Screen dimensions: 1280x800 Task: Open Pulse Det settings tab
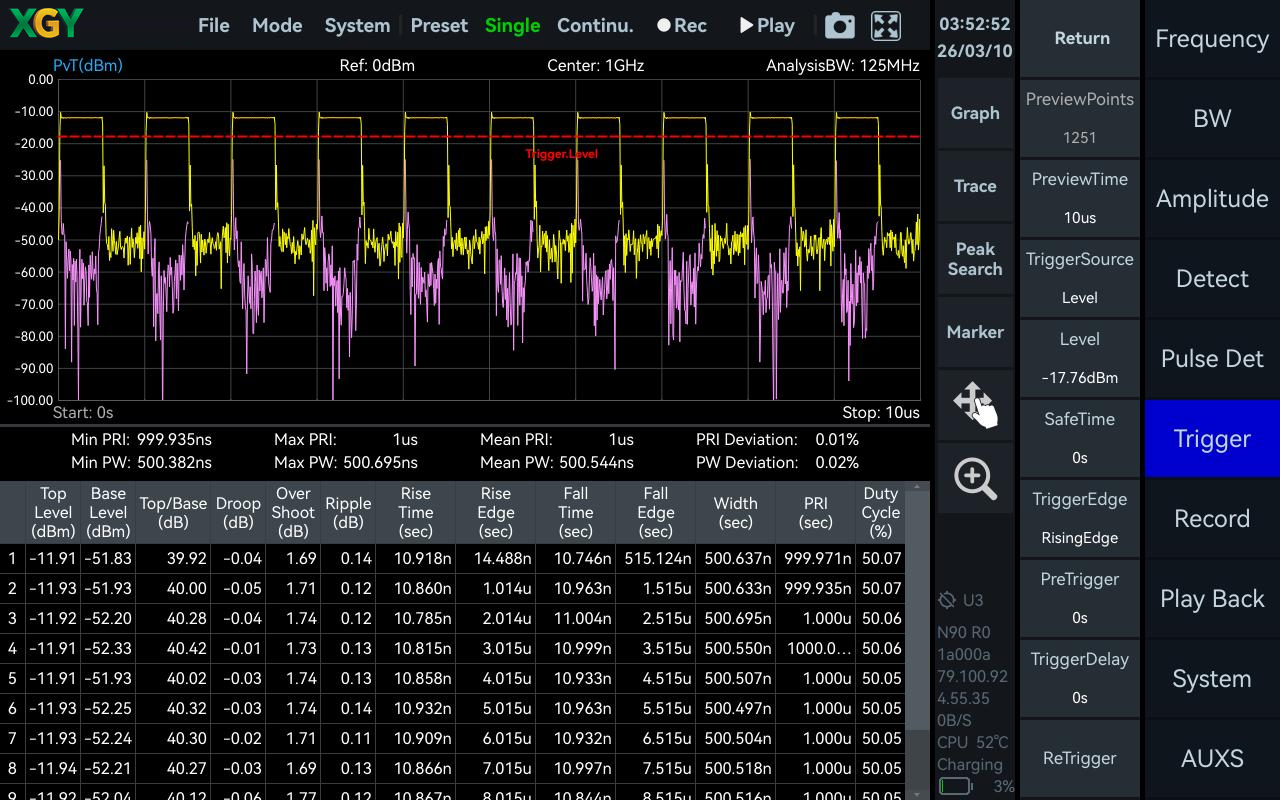coord(1212,359)
